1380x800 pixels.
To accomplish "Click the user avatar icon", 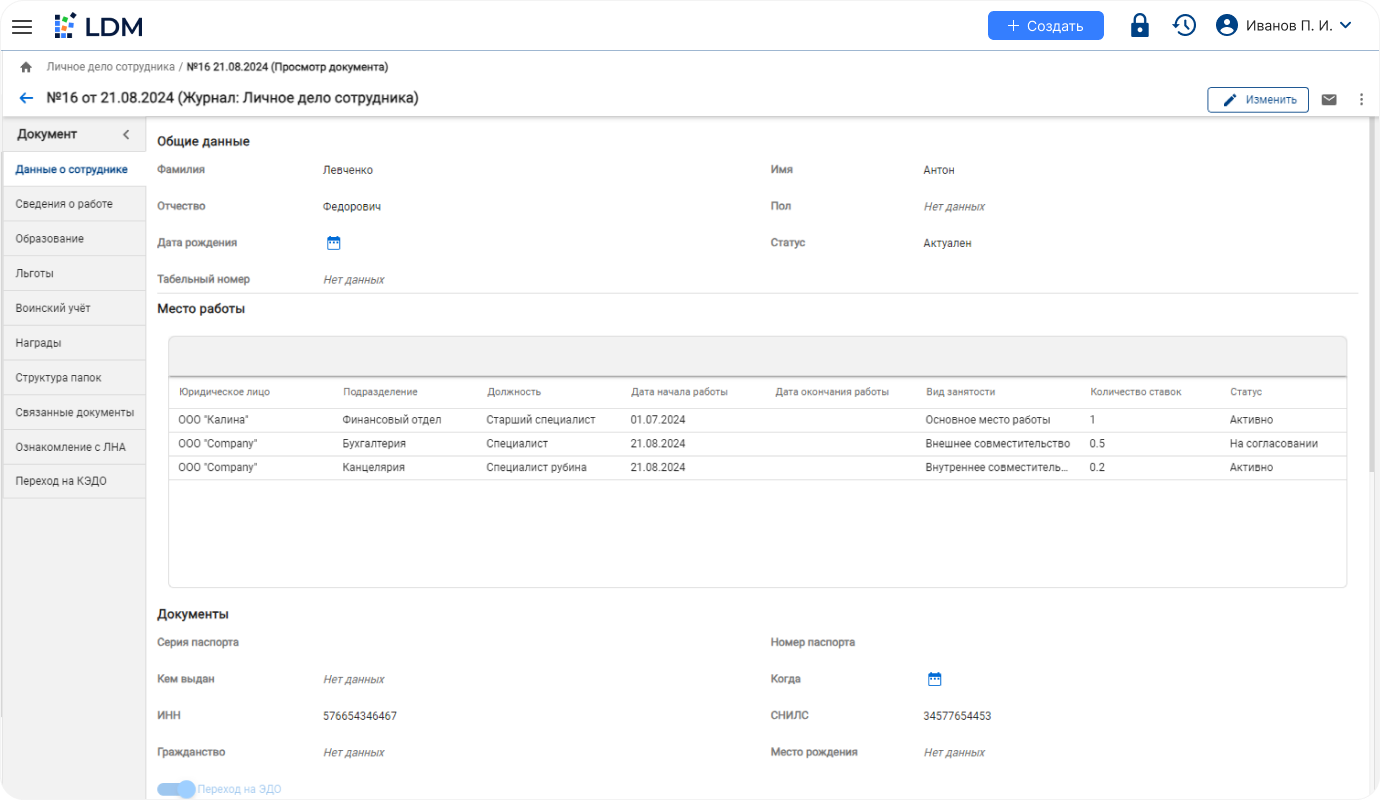I will pos(1227,26).
